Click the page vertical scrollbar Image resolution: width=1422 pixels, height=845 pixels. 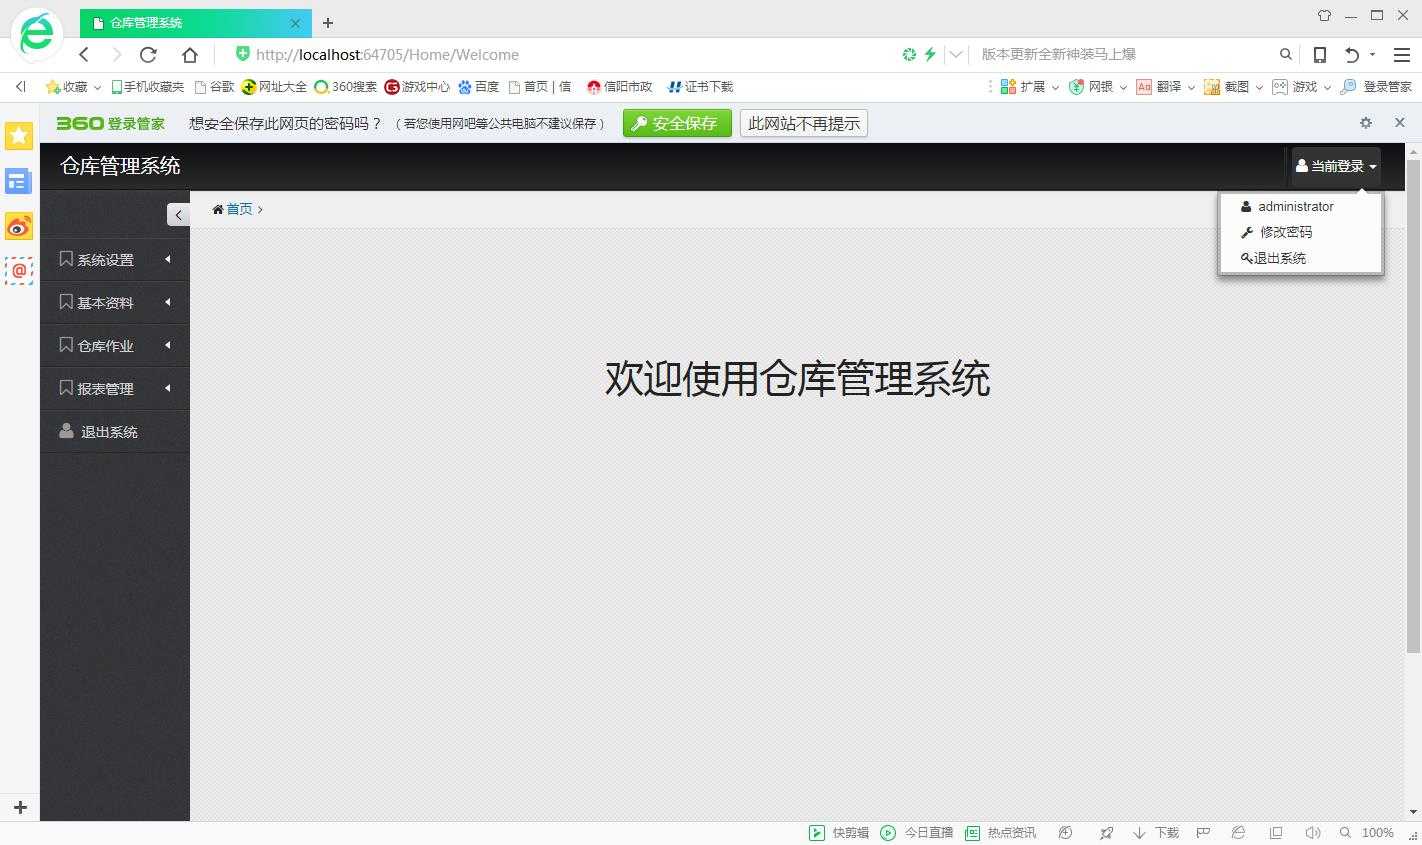click(x=1413, y=405)
